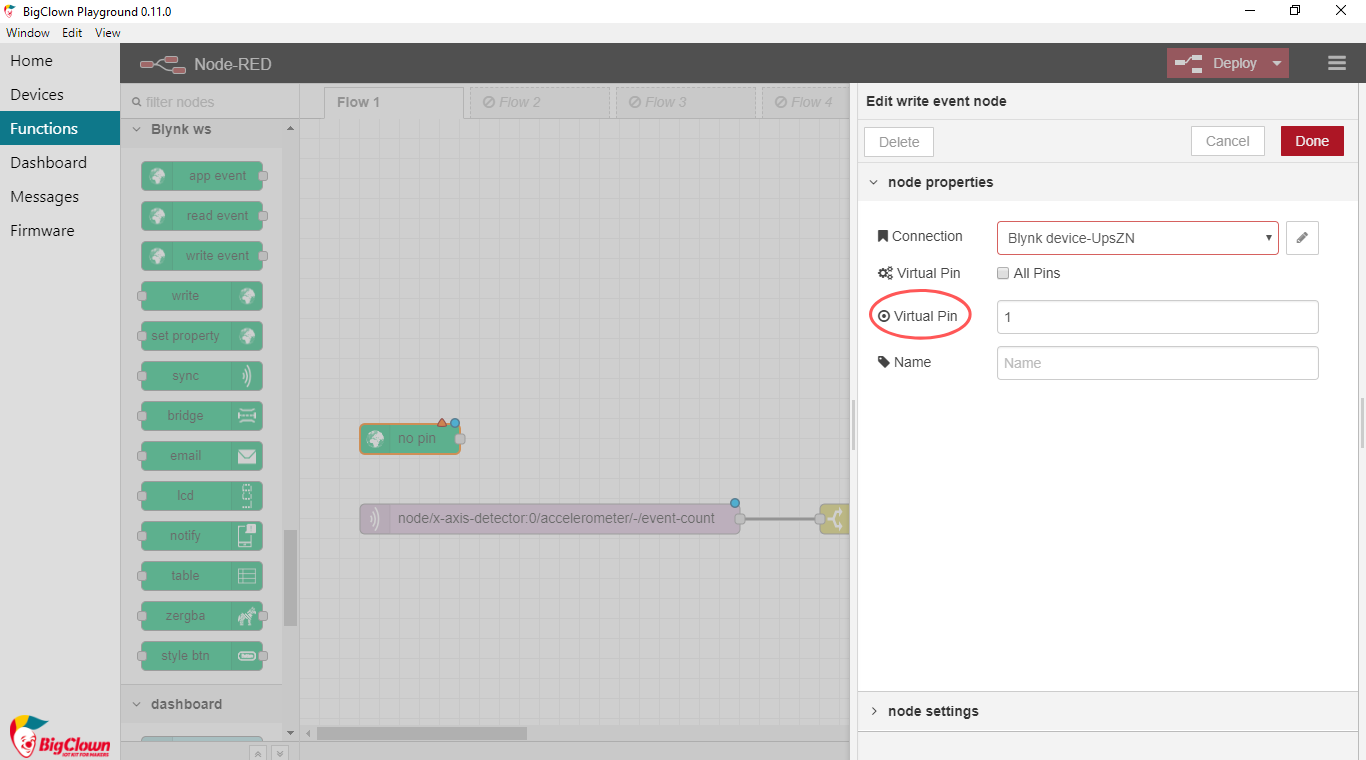The image size is (1366, 760).
Task: Switch to the Flow 2 tab
Action: click(x=540, y=102)
